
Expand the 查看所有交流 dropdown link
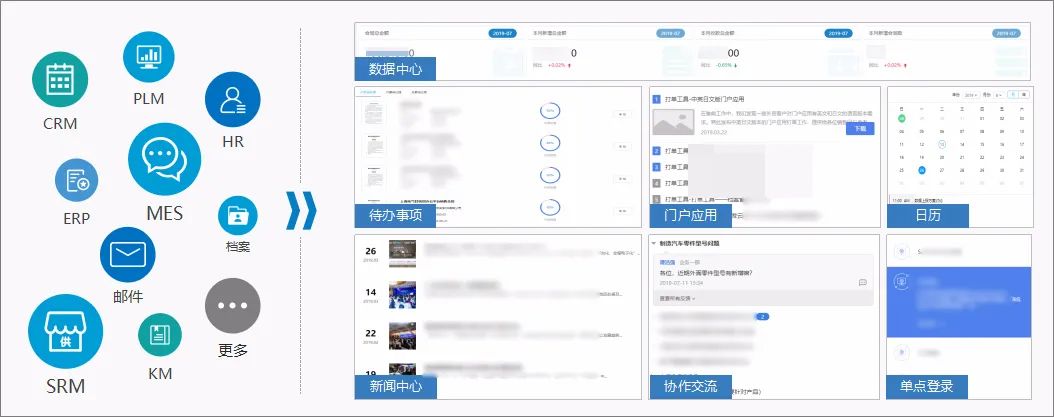pyautogui.click(x=675, y=298)
